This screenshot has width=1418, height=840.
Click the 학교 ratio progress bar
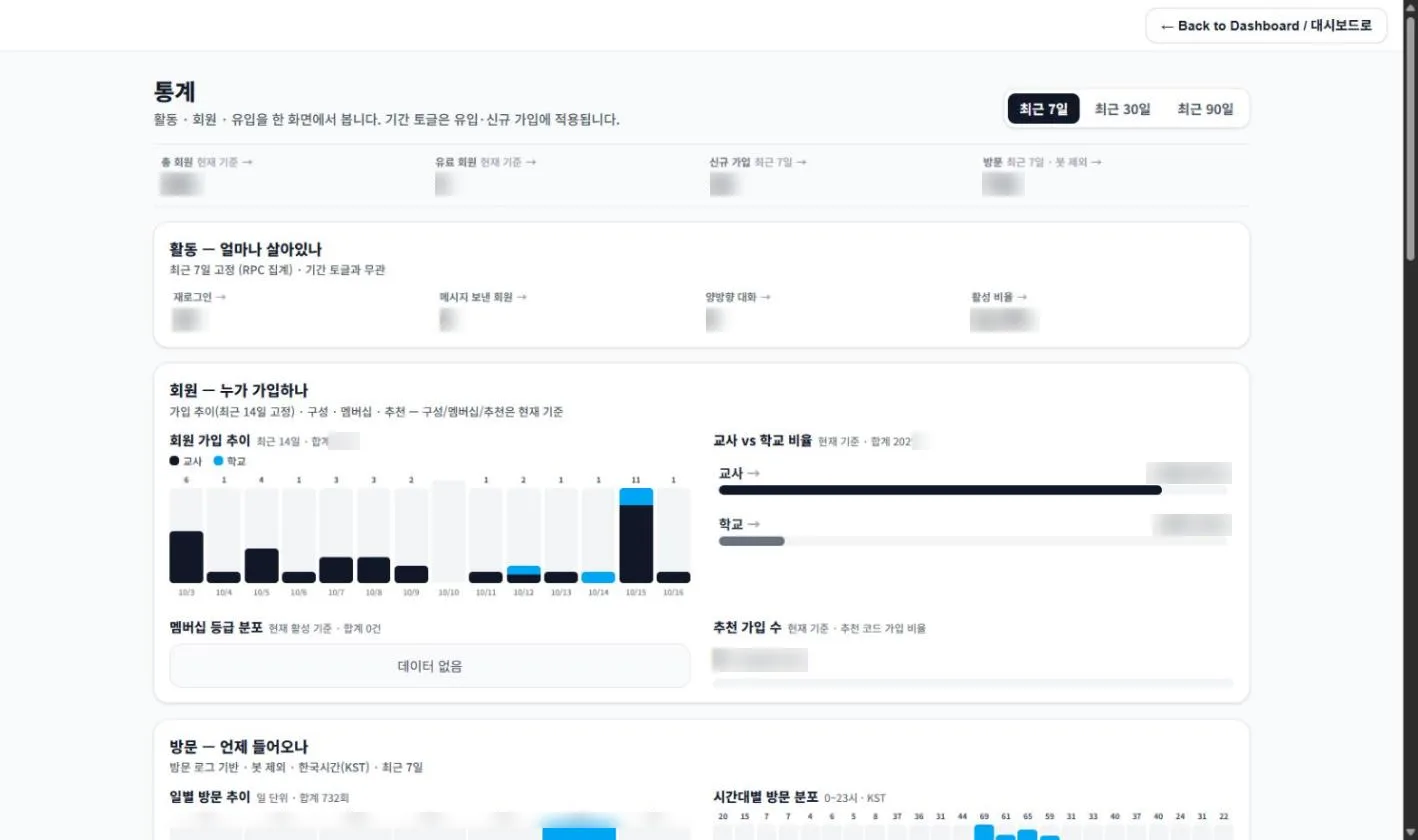(973, 541)
